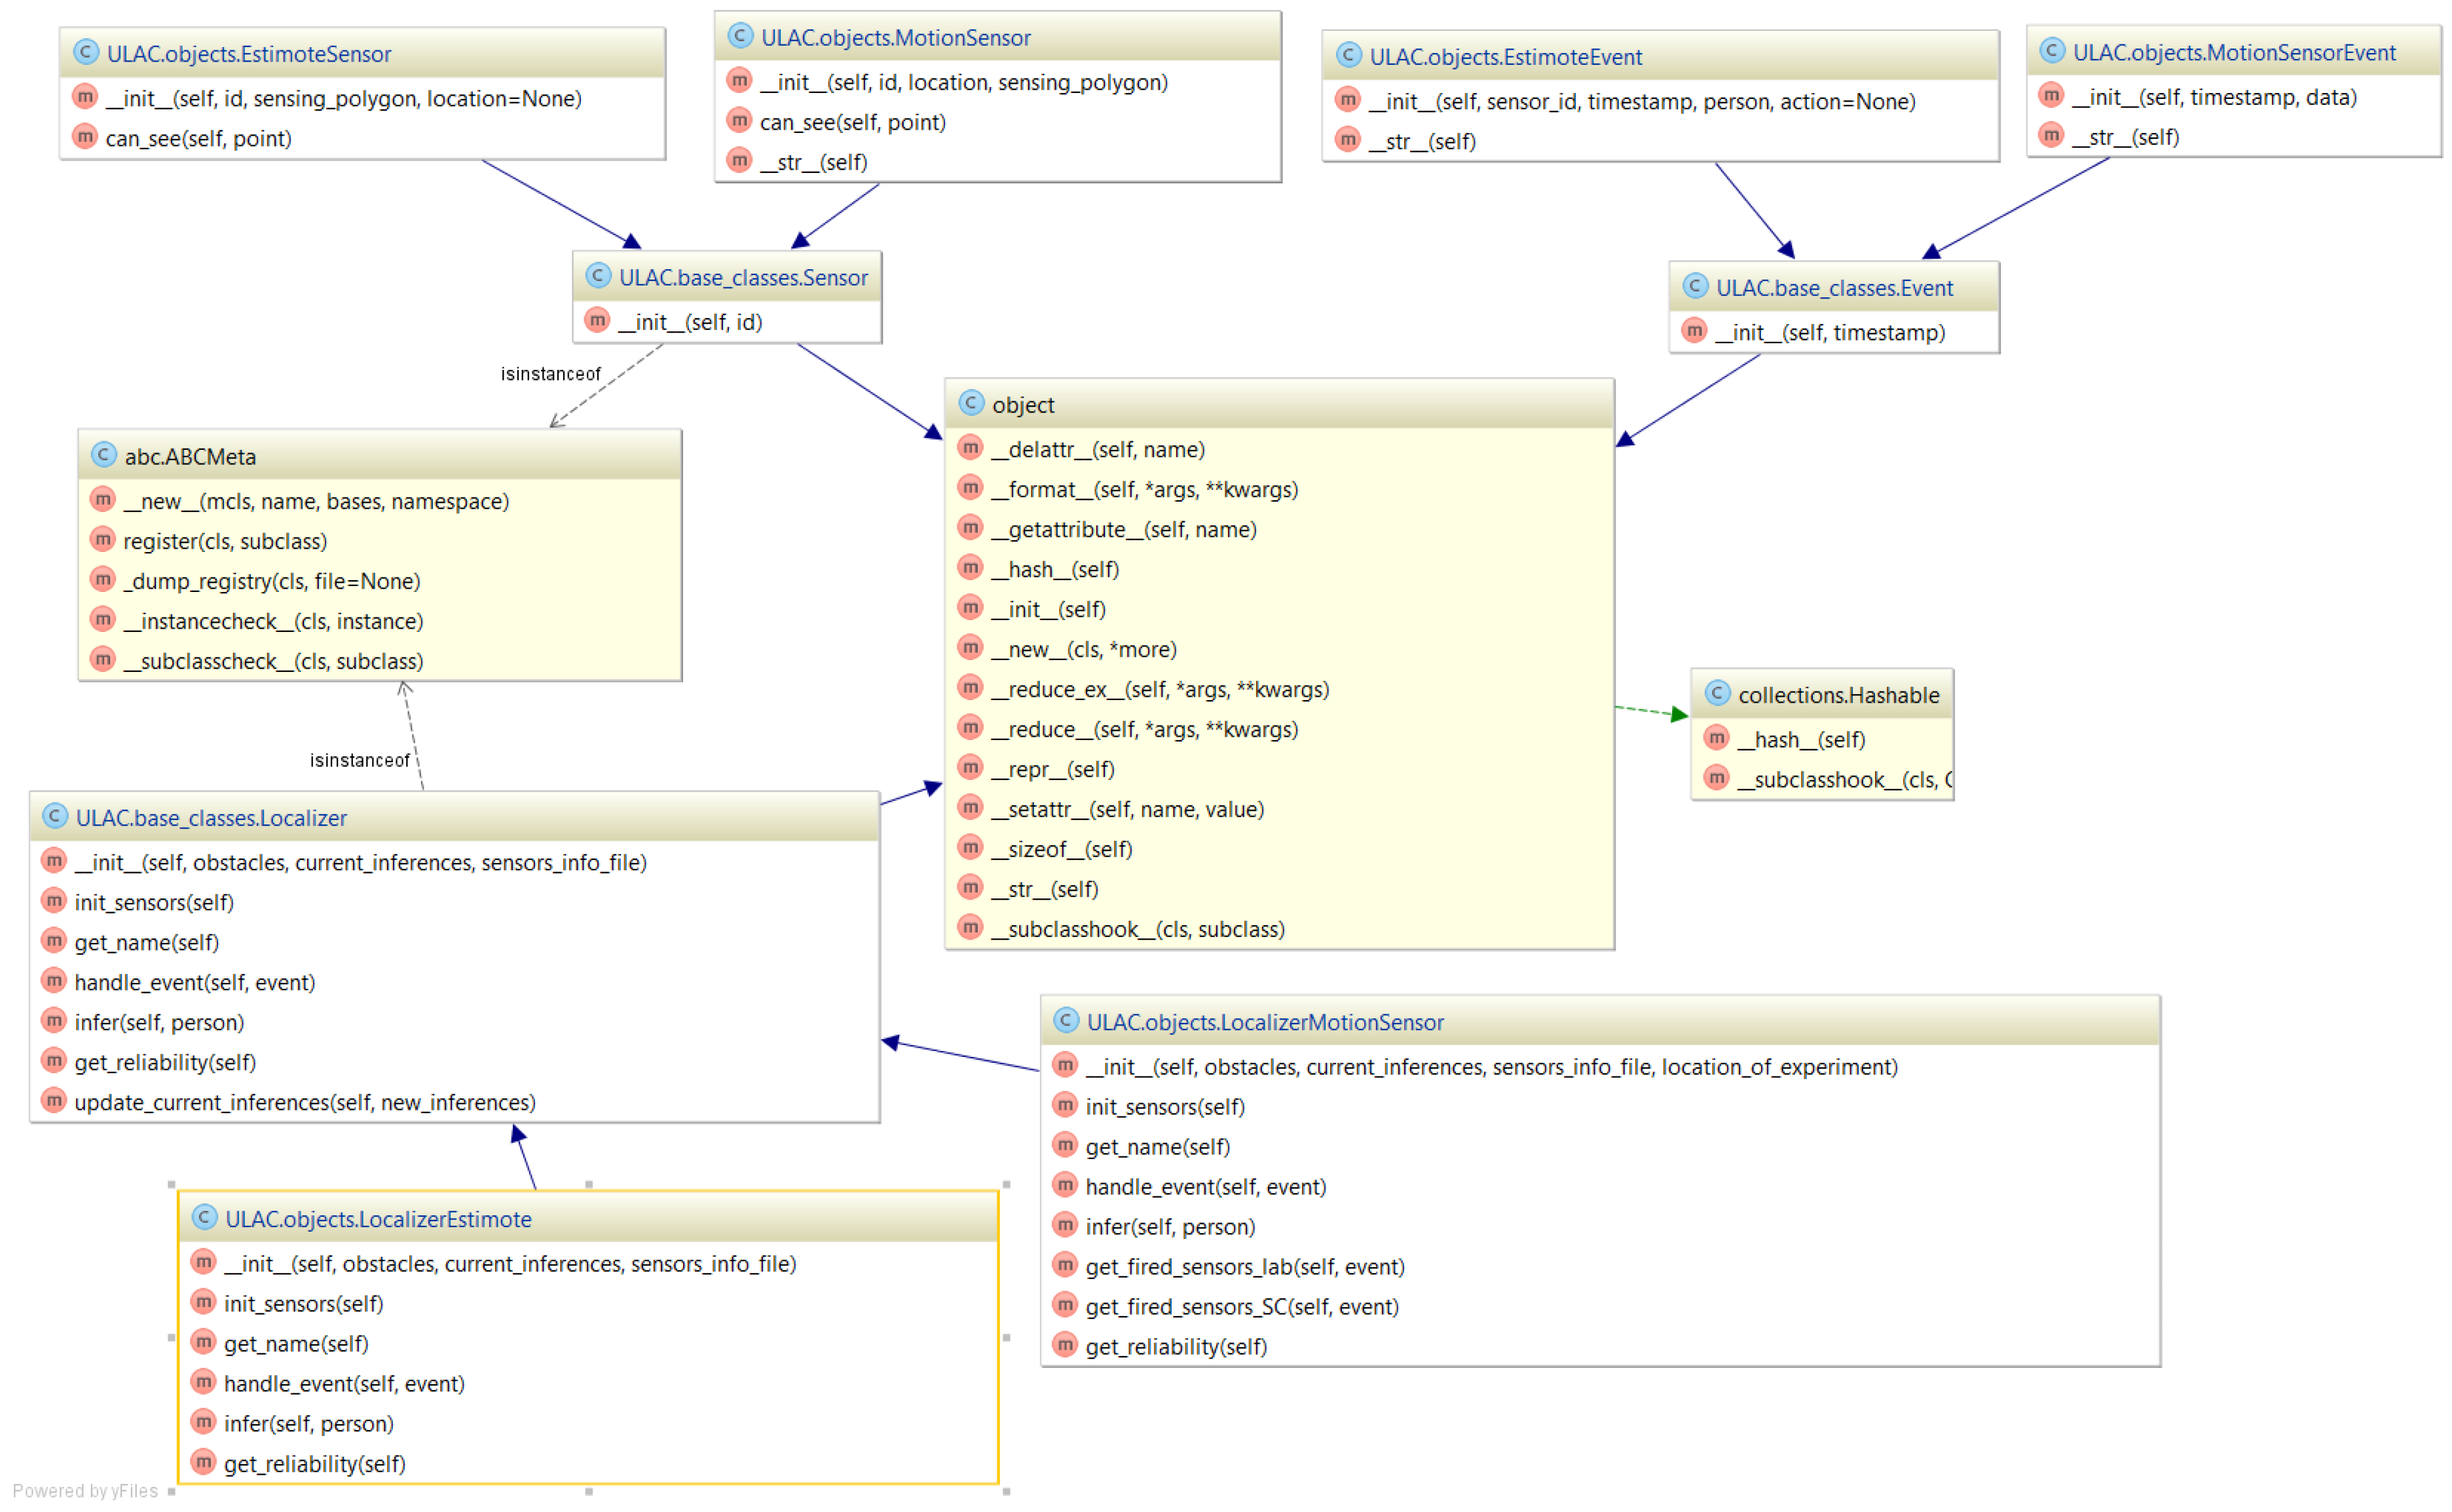This screenshot has width=2452, height=1512.
Task: Click __instancecheck__(cls, instance) method
Action: coord(273,622)
